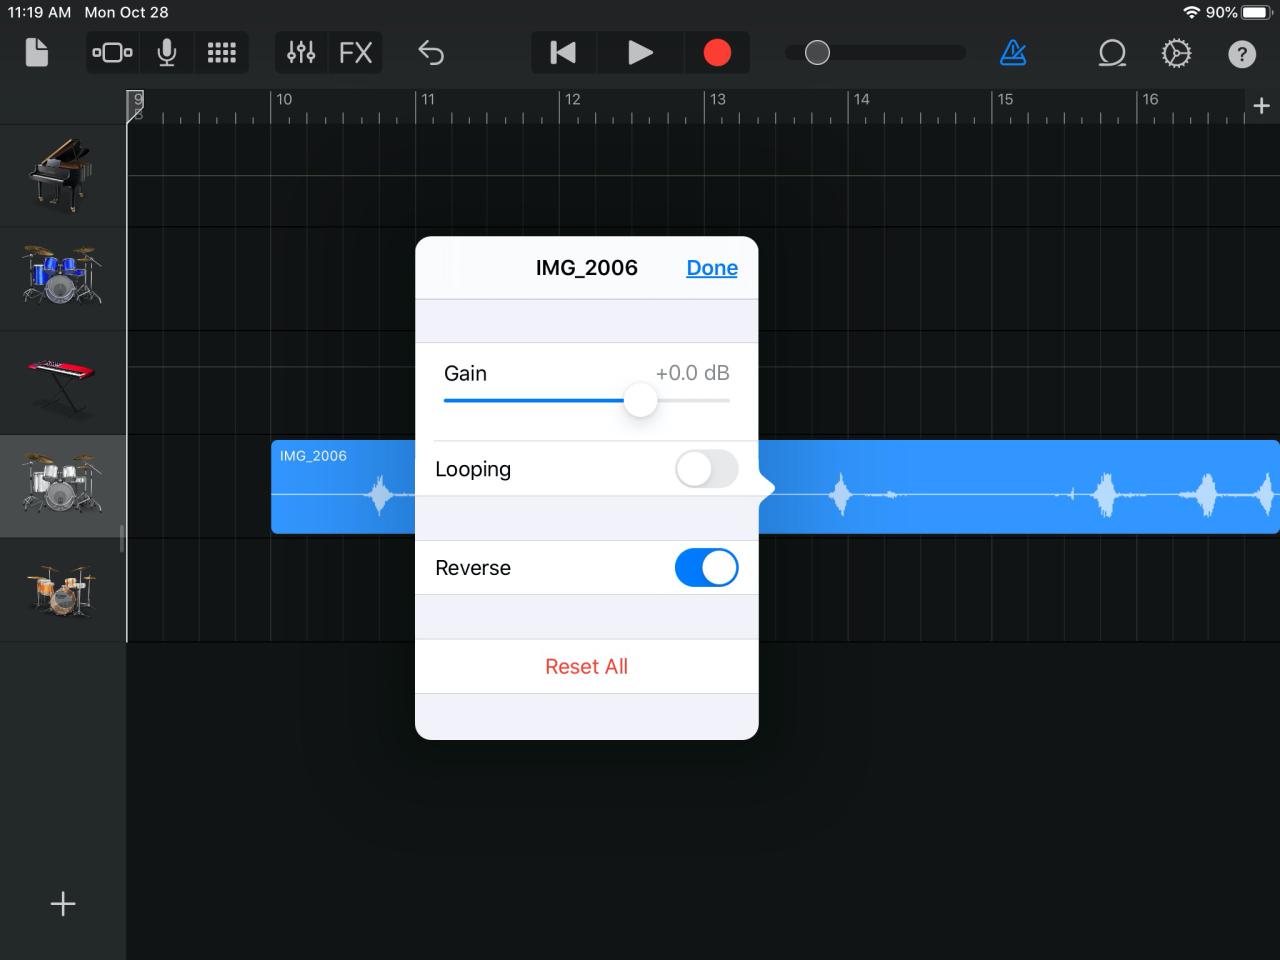
Task: Open the help question mark
Action: [1241, 53]
